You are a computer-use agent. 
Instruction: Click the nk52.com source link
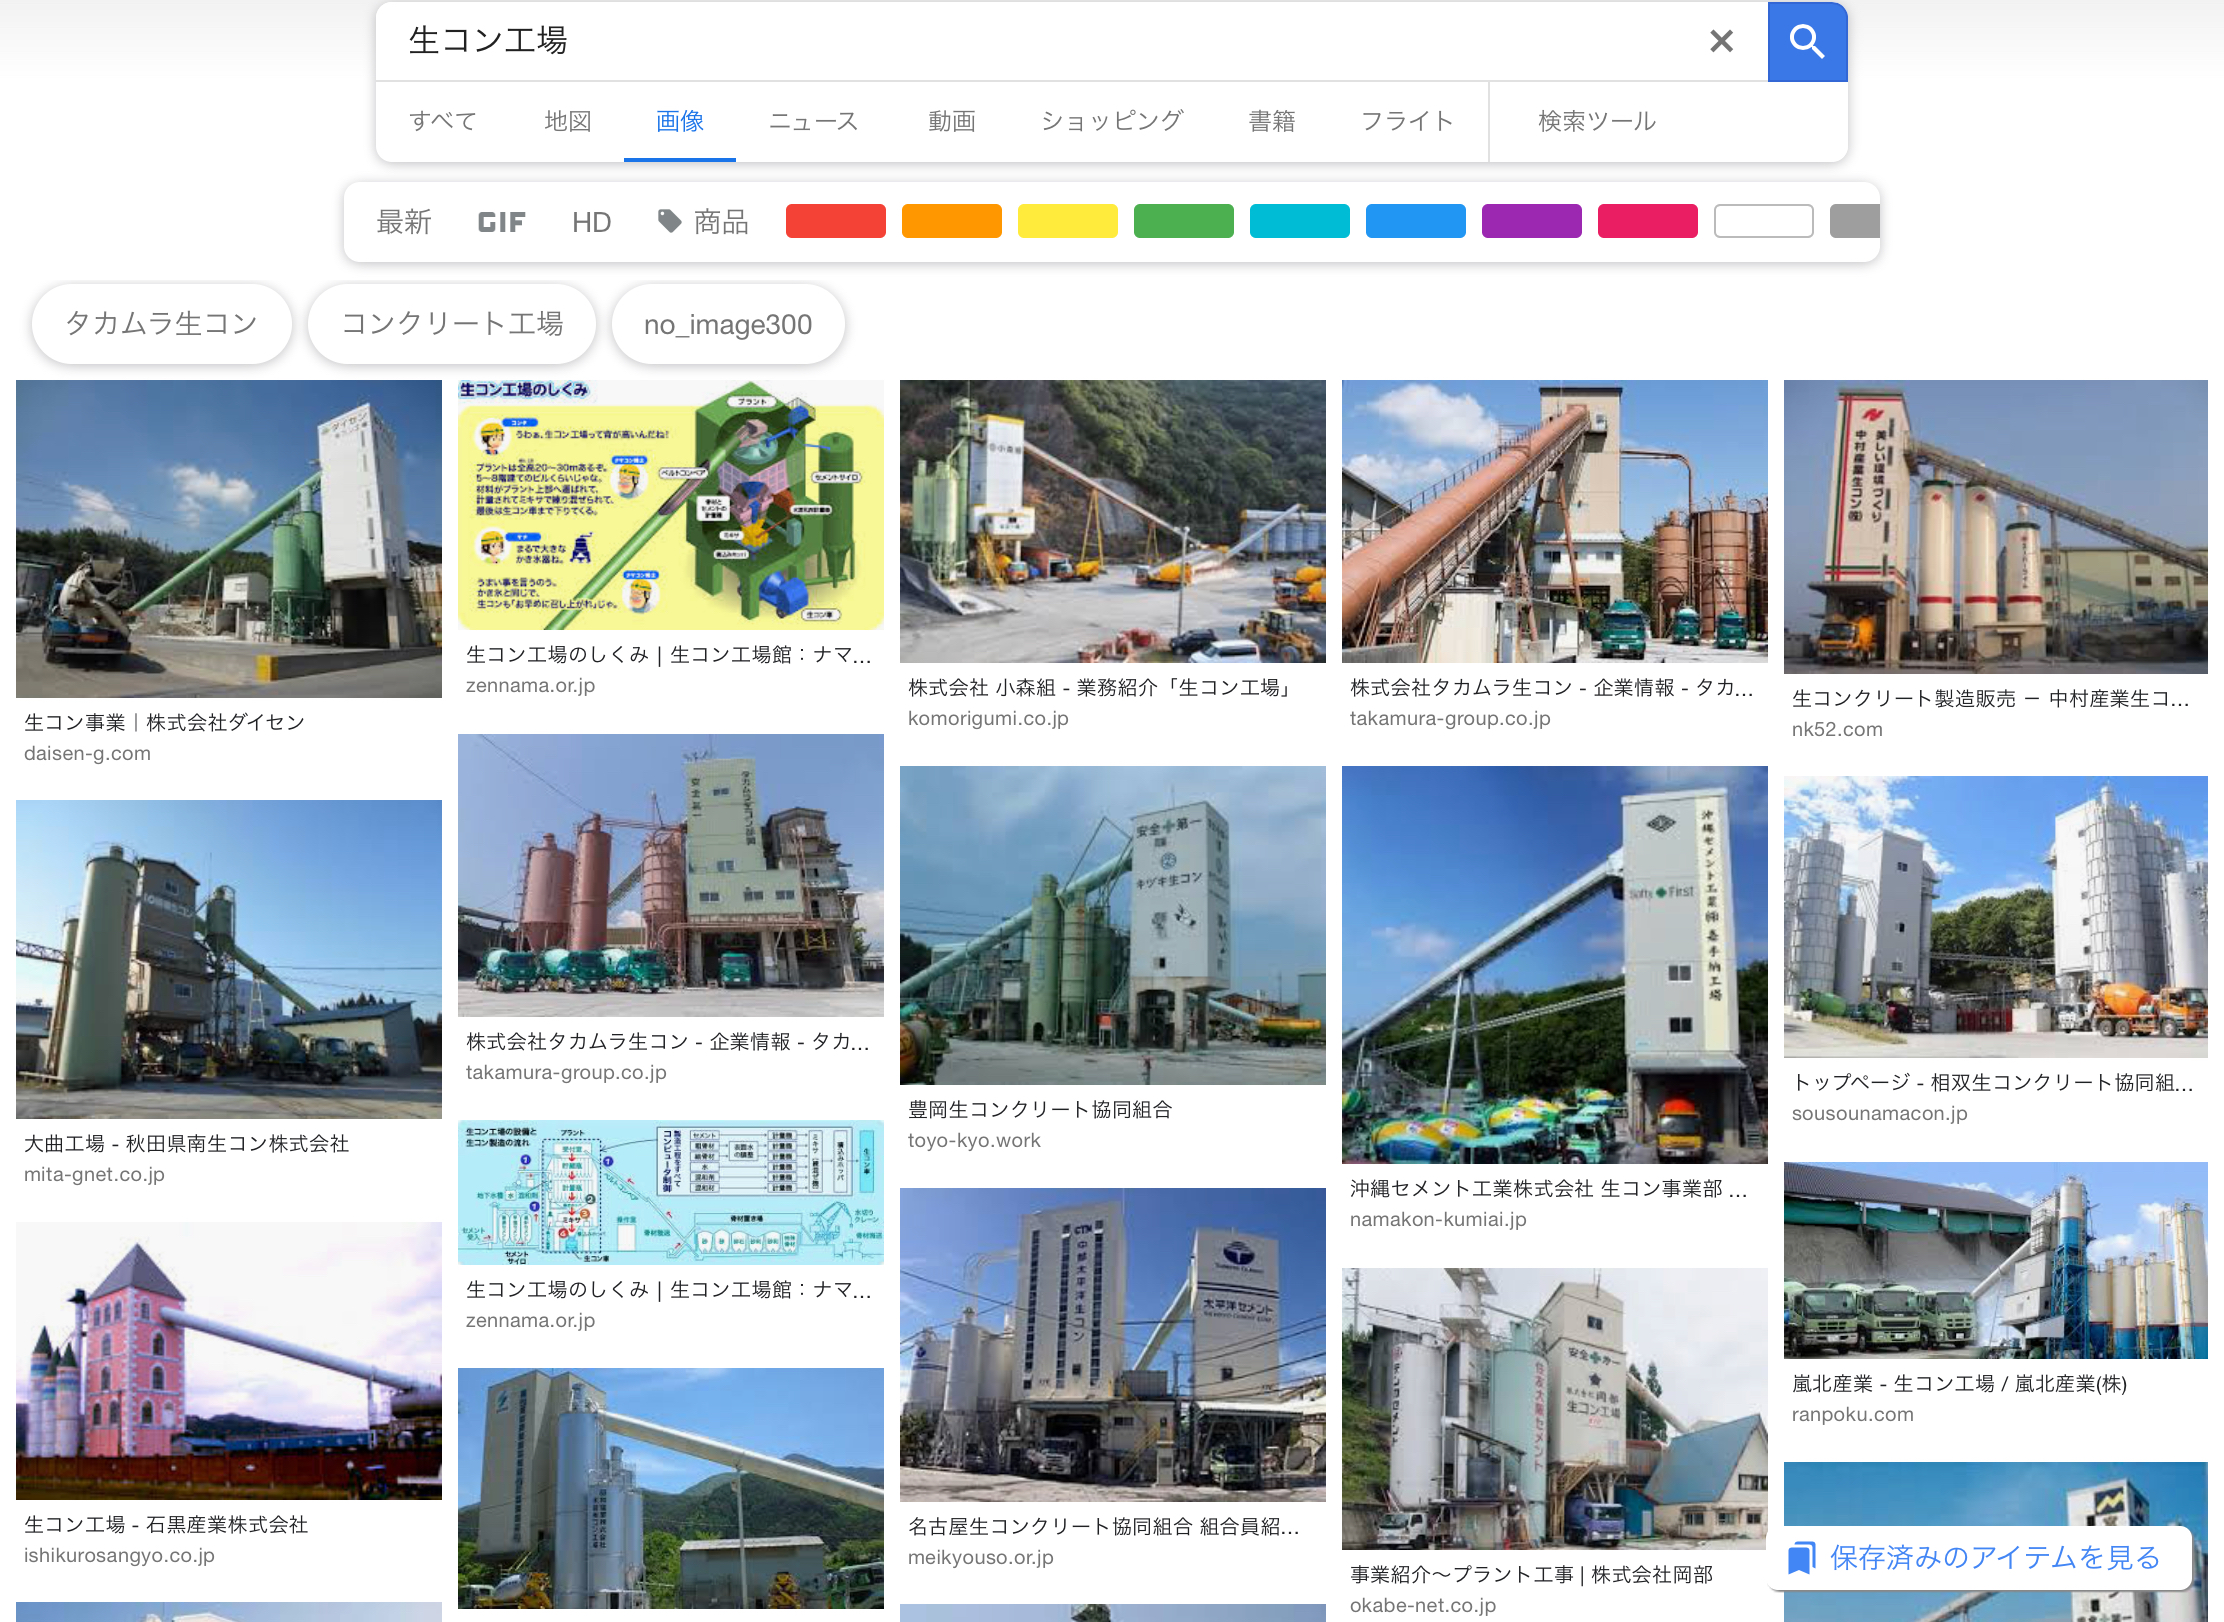(x=1837, y=730)
